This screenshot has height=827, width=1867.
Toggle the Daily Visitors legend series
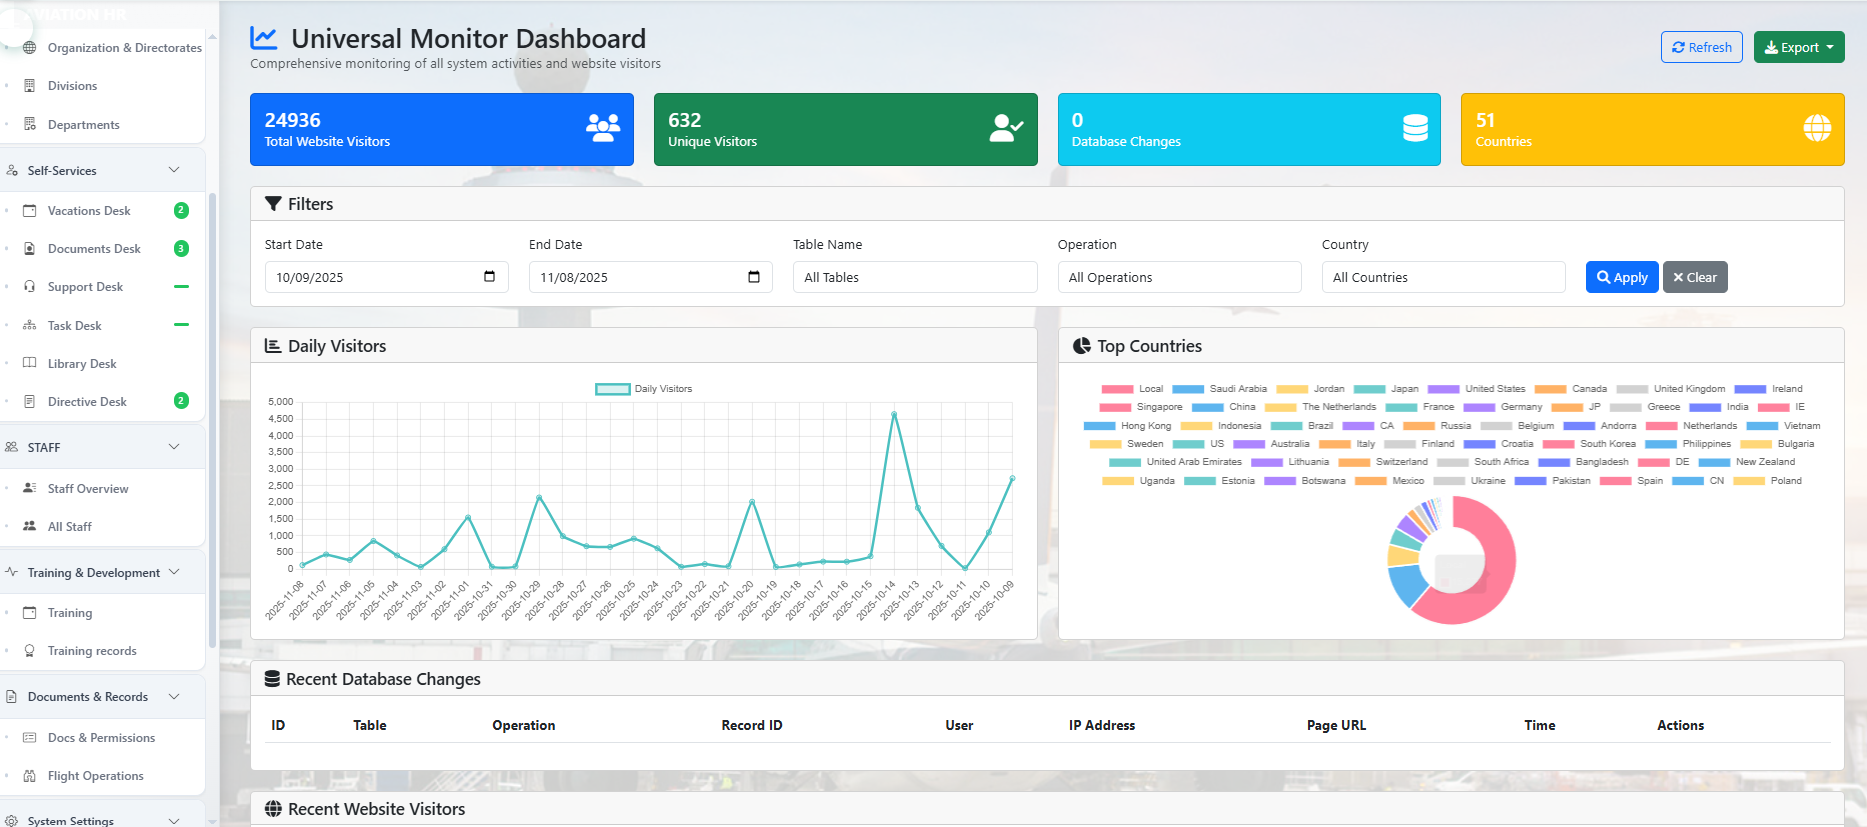613,389
